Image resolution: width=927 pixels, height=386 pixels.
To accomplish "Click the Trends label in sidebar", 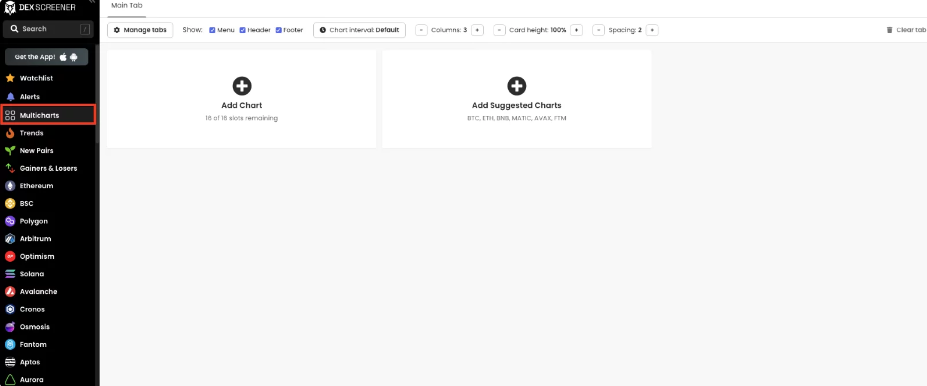I will tap(31, 133).
